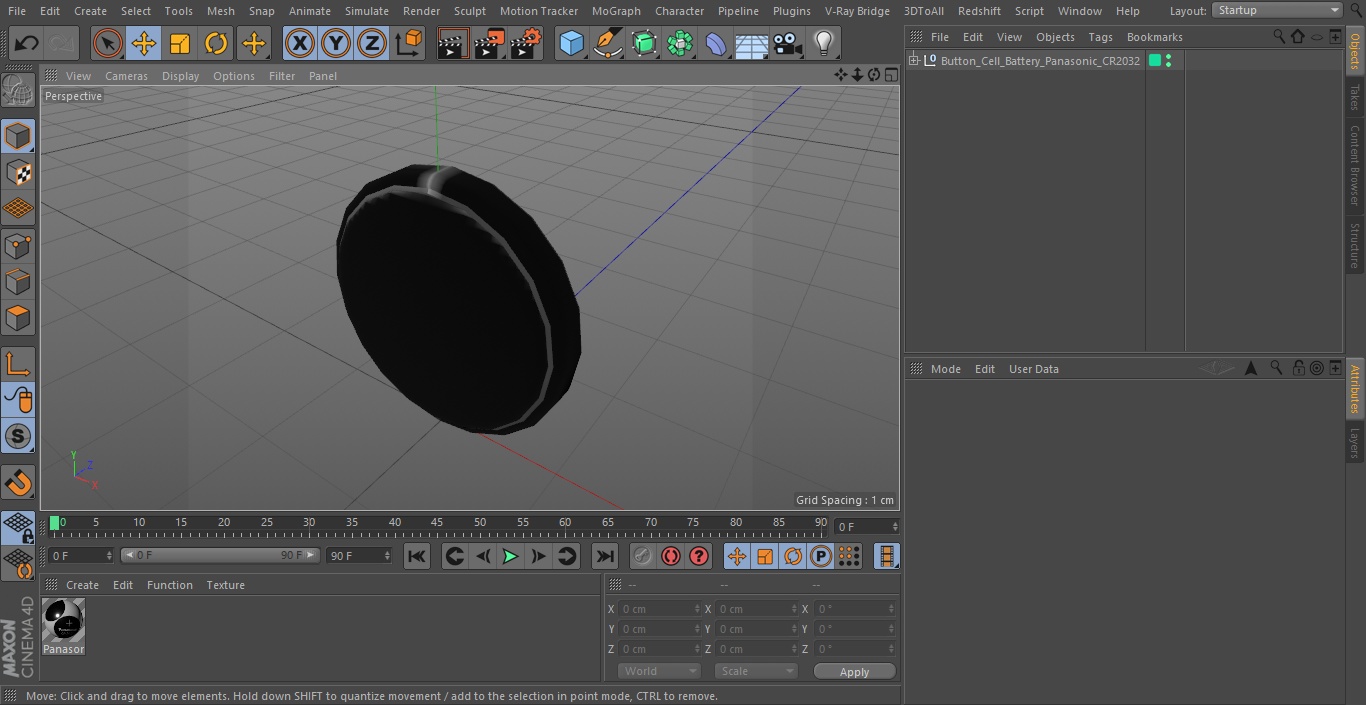Add a light object with bulb icon

point(823,43)
